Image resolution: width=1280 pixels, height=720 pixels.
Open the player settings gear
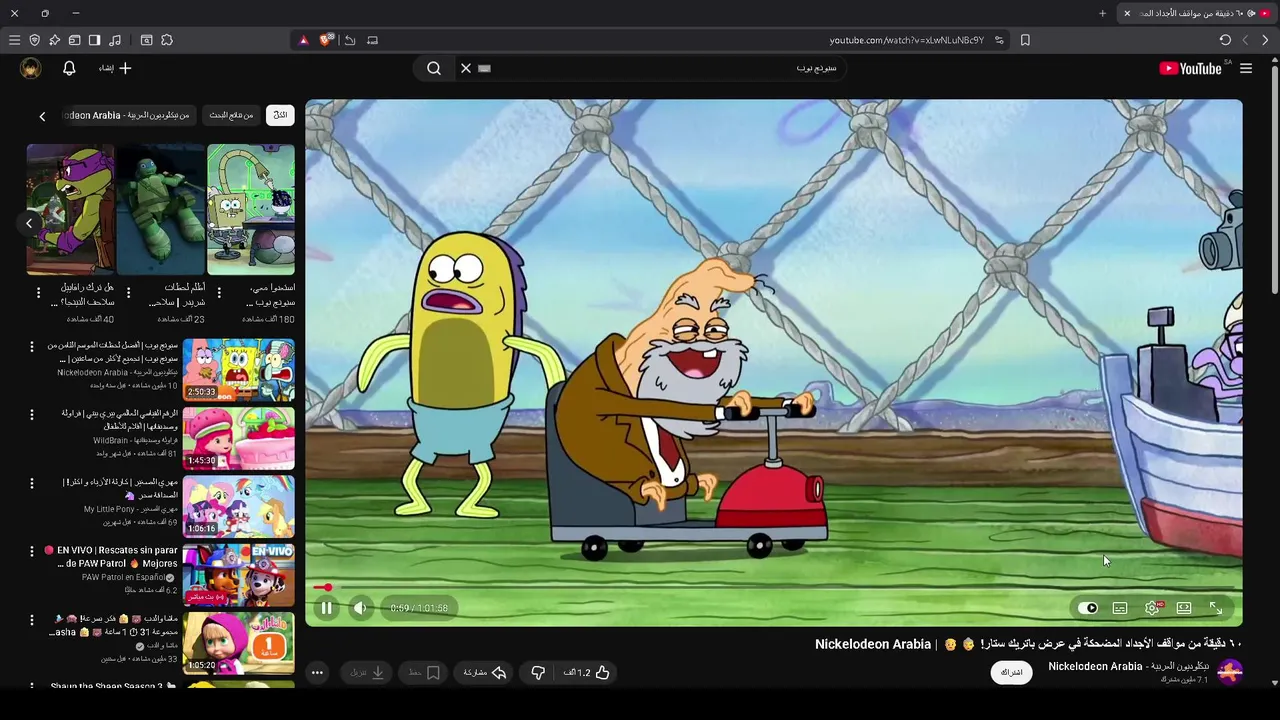tap(1152, 608)
